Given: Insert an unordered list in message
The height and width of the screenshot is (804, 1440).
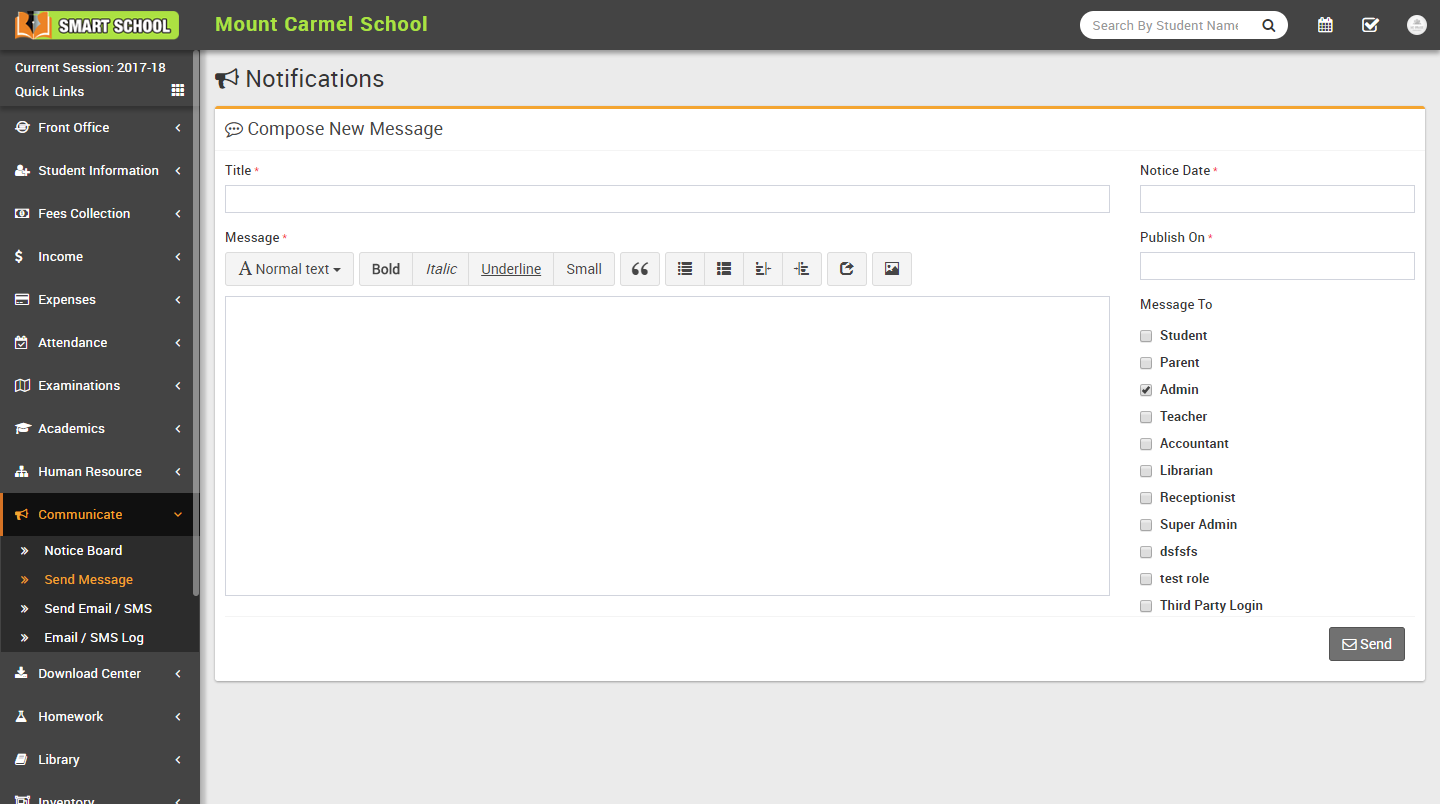Looking at the screenshot, I should (685, 269).
